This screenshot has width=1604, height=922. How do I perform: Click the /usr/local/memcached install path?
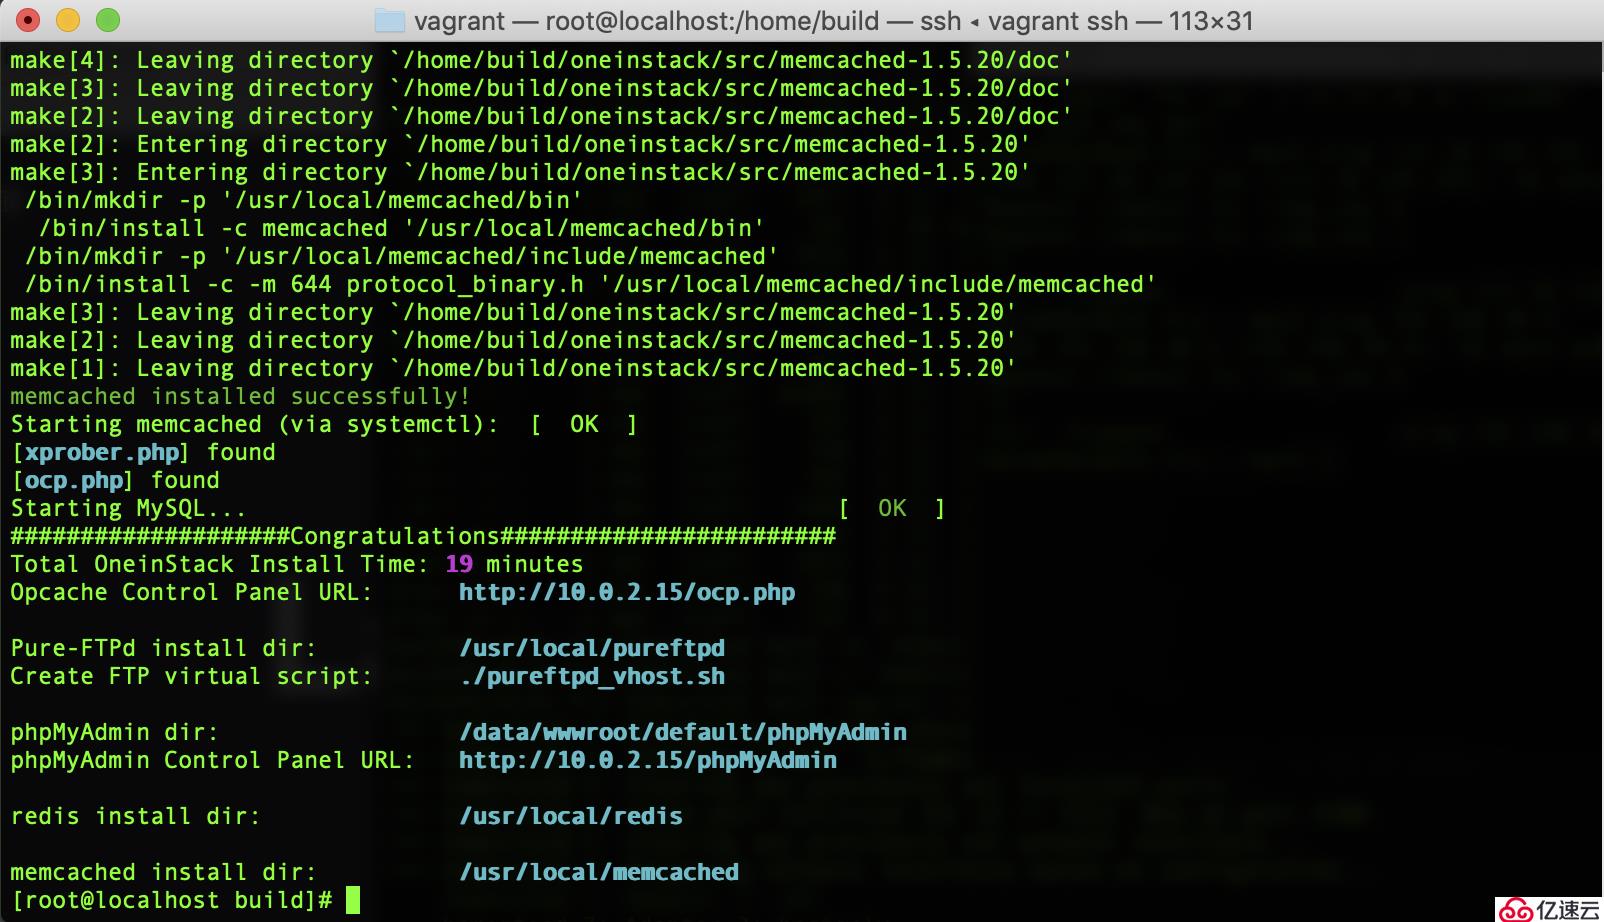tap(599, 872)
